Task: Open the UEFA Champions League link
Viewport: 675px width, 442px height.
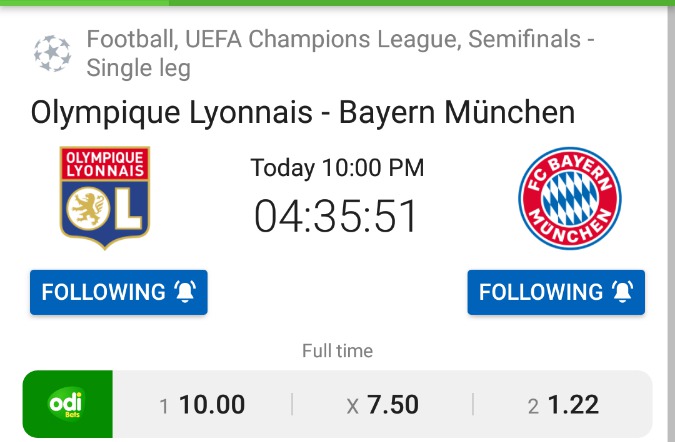Action: tap(311, 40)
